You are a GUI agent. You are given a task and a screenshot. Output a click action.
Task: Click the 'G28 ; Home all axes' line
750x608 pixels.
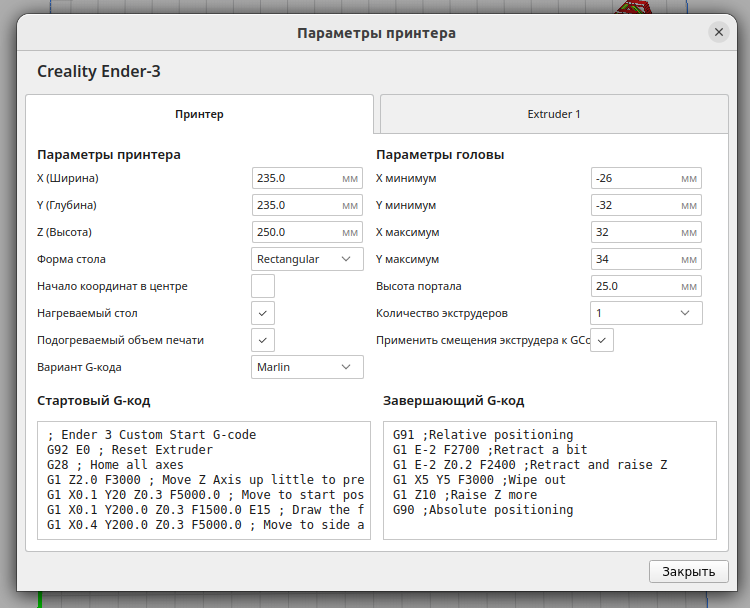click(x=115, y=464)
